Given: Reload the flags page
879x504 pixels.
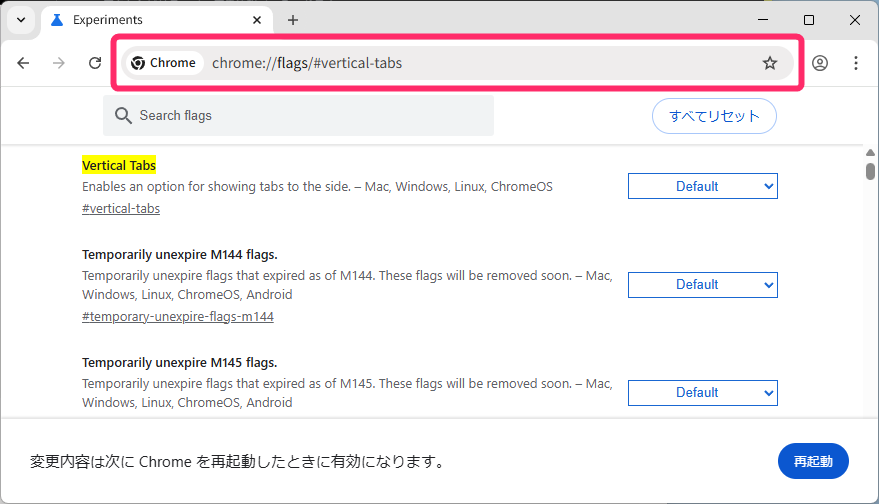Looking at the screenshot, I should pos(95,63).
